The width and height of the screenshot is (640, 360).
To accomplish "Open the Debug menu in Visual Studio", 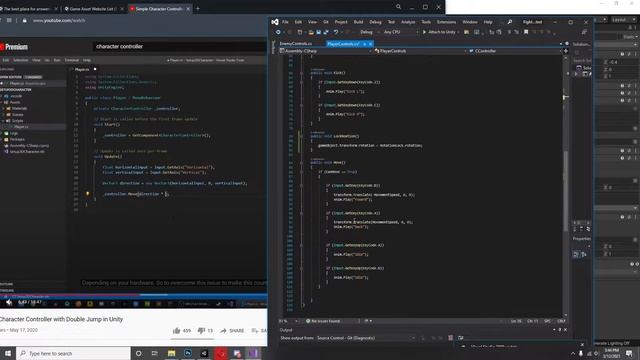I will click(x=375, y=22).
